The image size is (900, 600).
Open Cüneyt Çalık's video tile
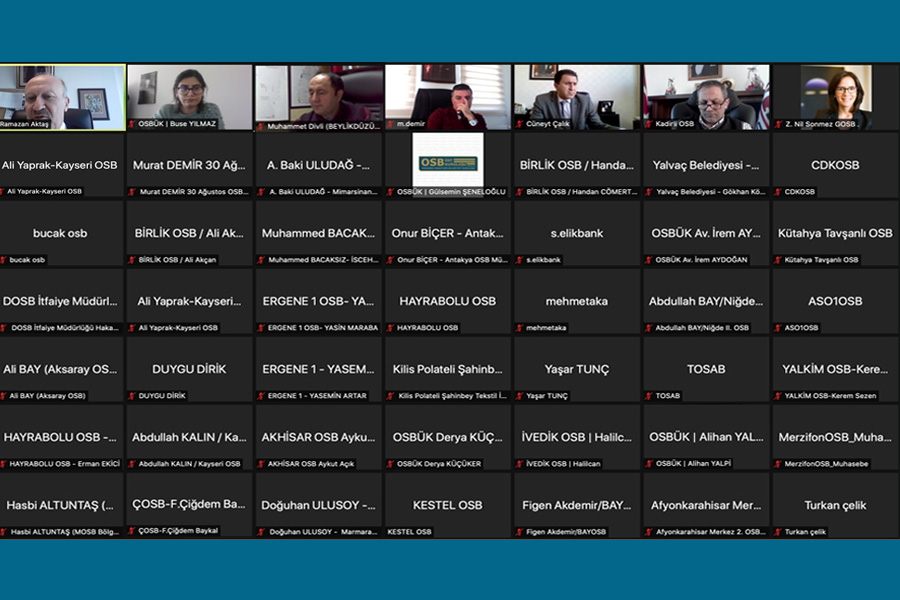pyautogui.click(x=577, y=97)
